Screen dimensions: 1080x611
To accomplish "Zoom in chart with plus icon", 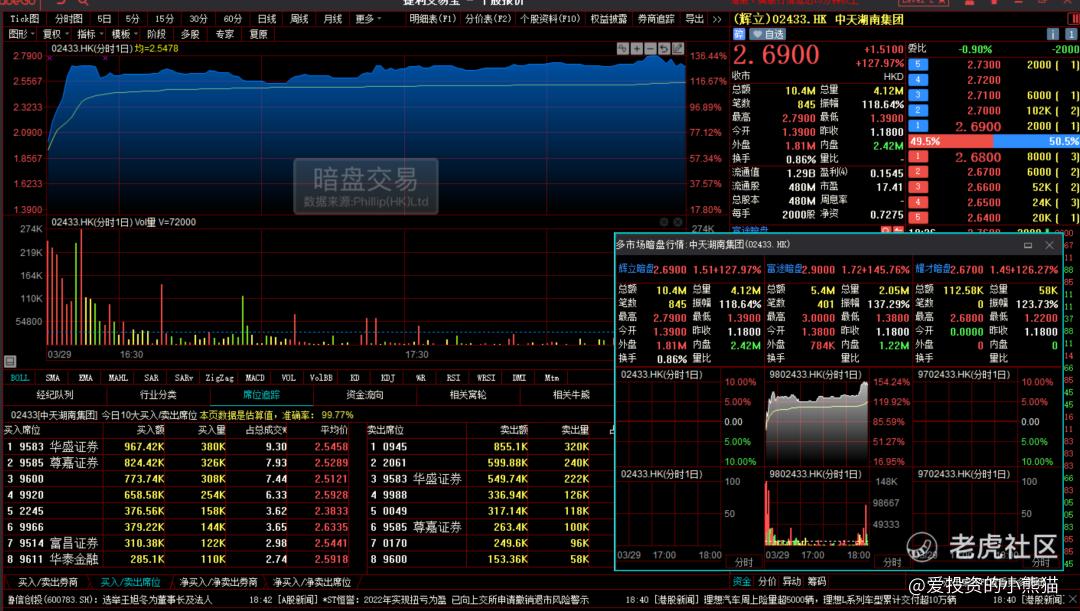I will pos(636,48).
